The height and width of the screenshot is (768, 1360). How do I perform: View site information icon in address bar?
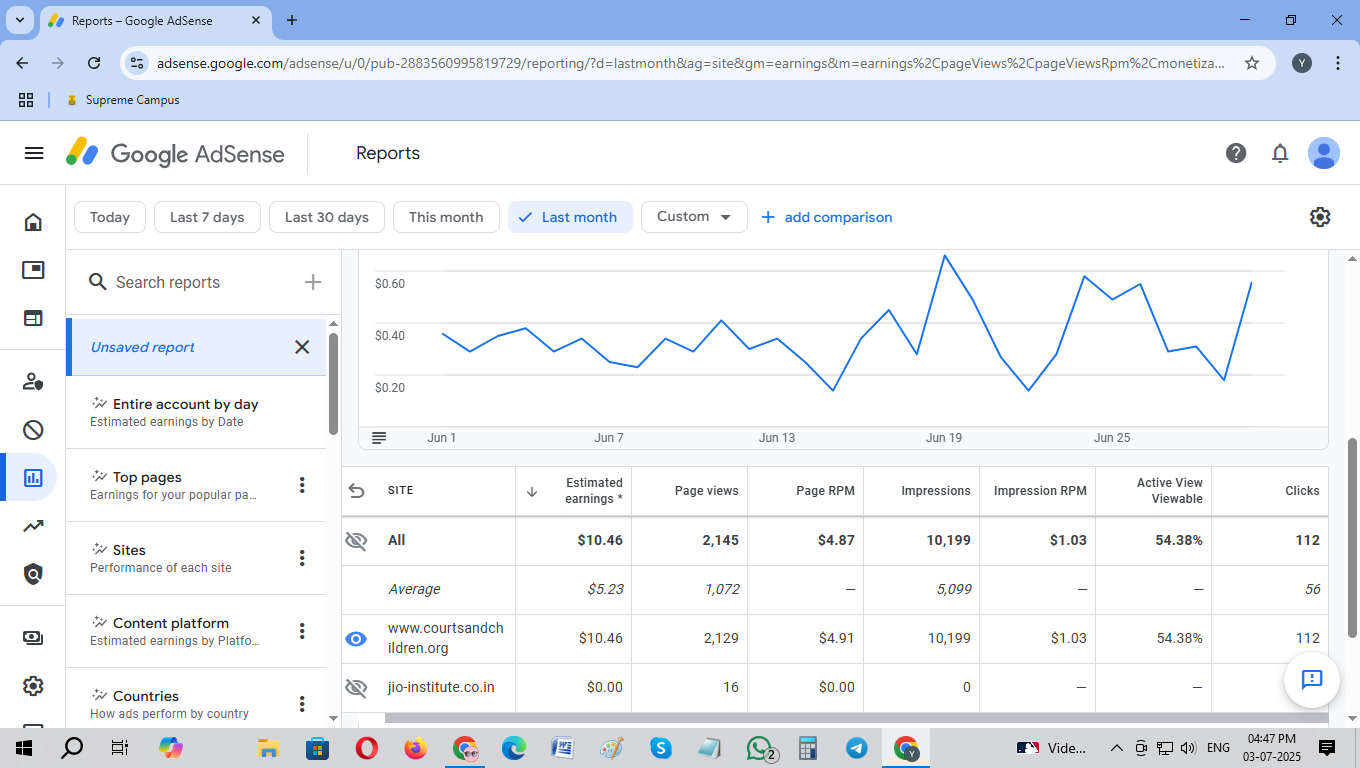(x=136, y=63)
